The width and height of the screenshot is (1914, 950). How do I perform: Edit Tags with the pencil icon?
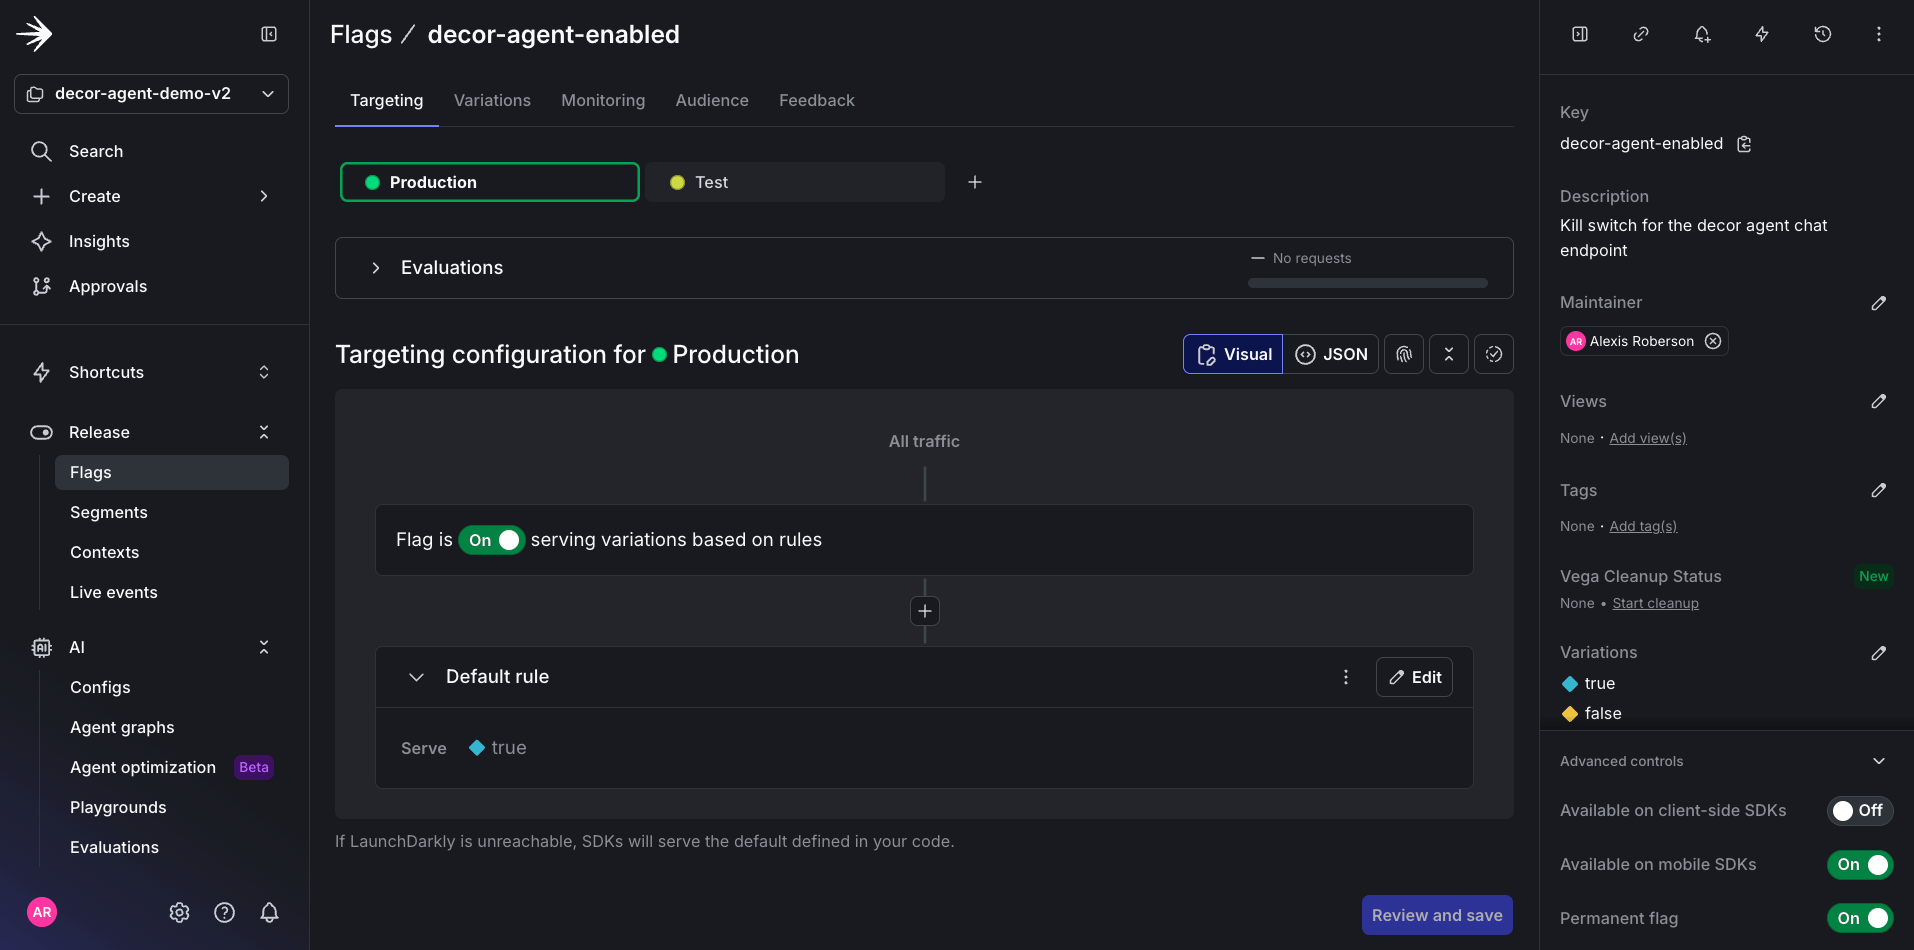pyautogui.click(x=1879, y=490)
